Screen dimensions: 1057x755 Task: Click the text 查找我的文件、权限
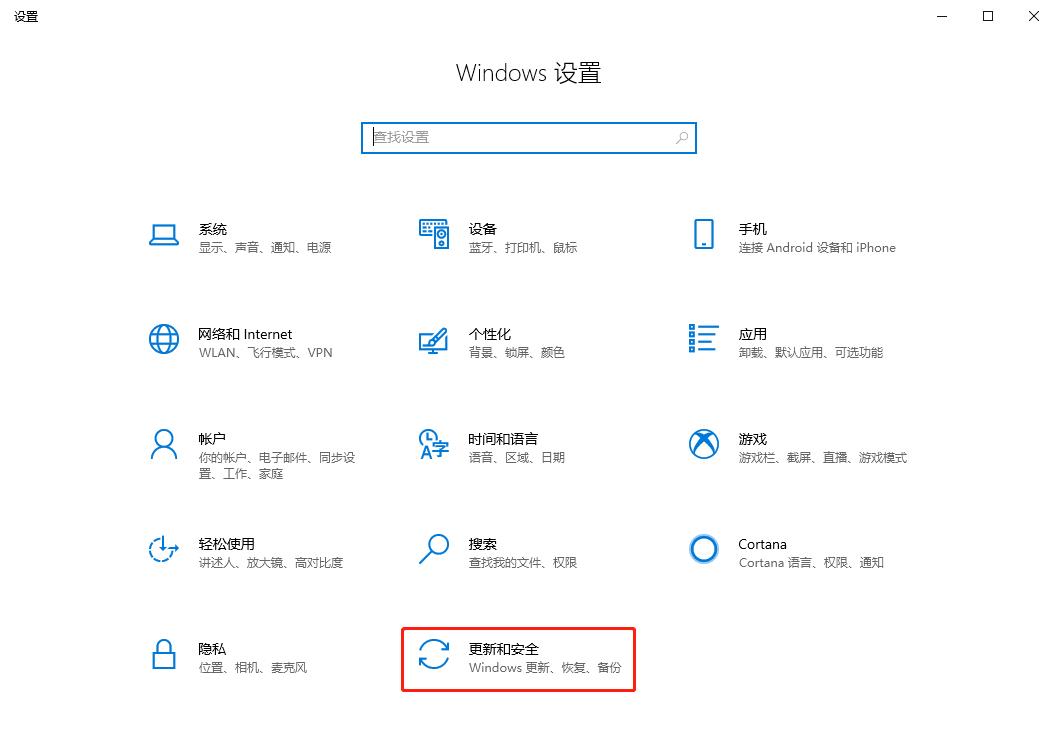[523, 562]
